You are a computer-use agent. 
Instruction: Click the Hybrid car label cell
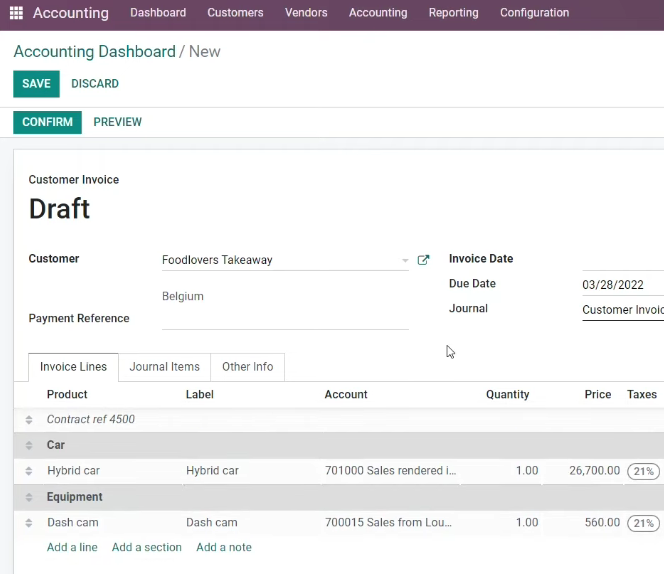pos(212,471)
